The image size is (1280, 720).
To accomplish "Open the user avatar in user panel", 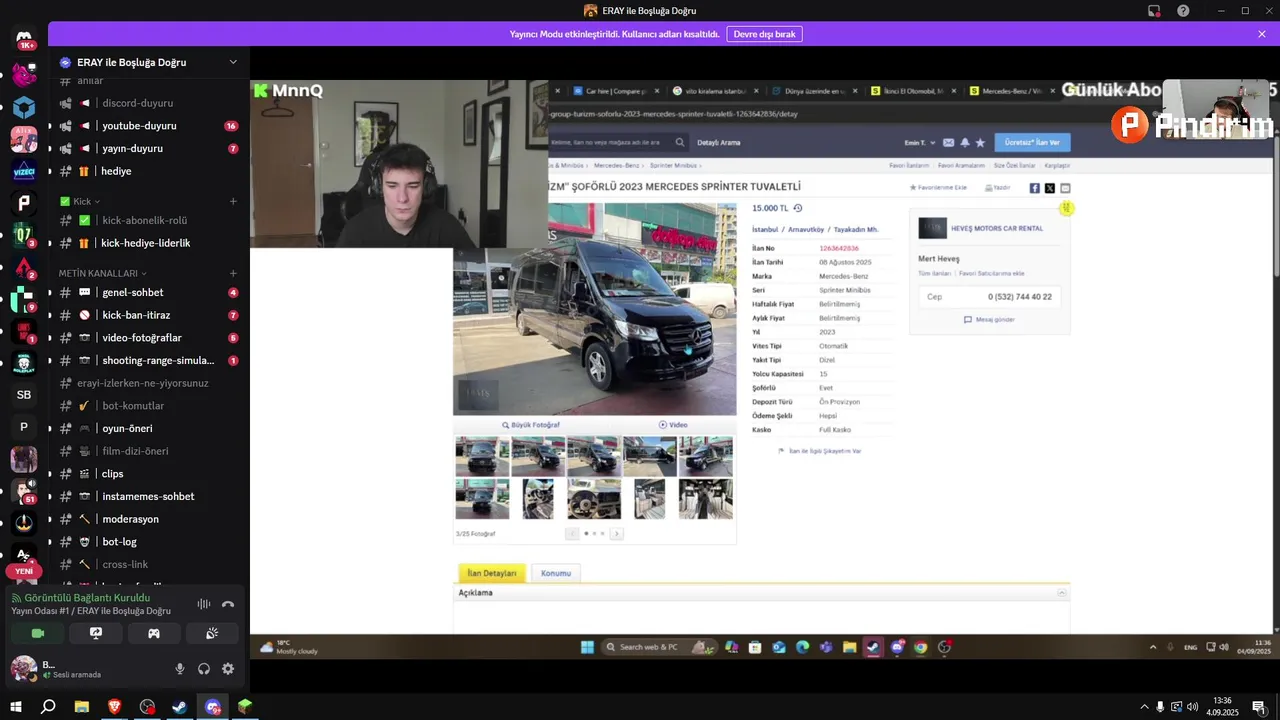I will (23, 667).
